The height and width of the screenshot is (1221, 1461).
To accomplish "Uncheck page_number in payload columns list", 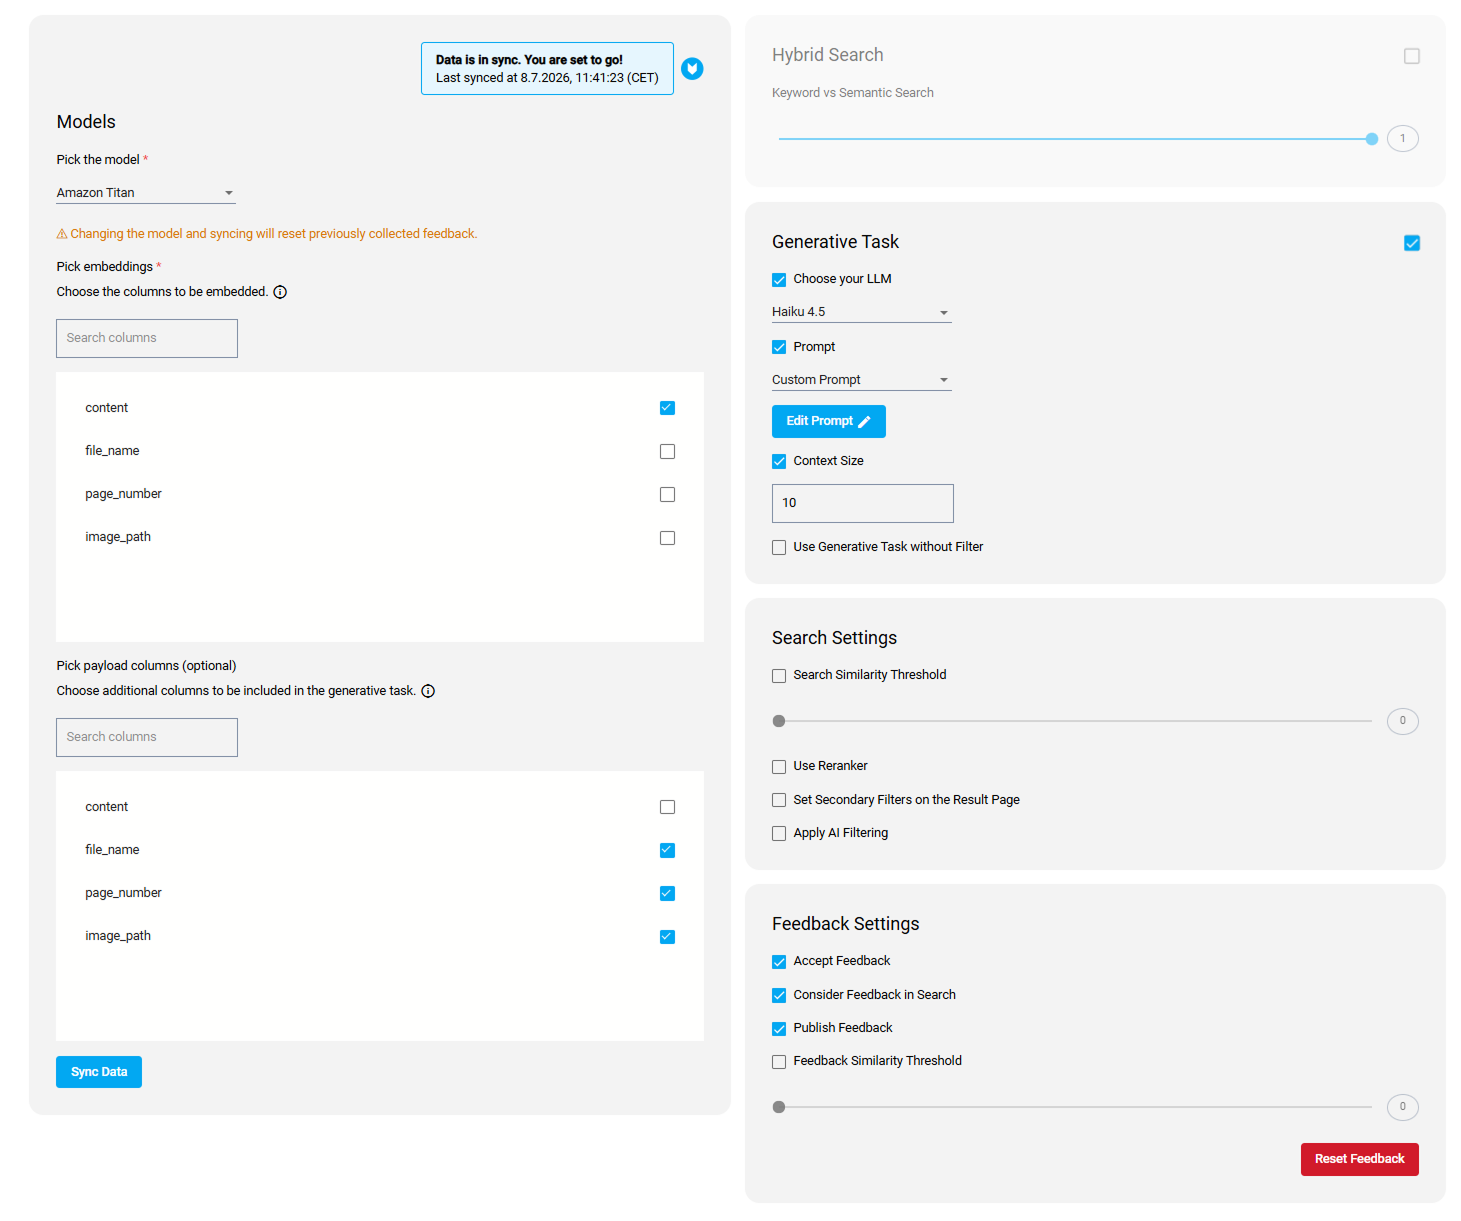I will [667, 893].
